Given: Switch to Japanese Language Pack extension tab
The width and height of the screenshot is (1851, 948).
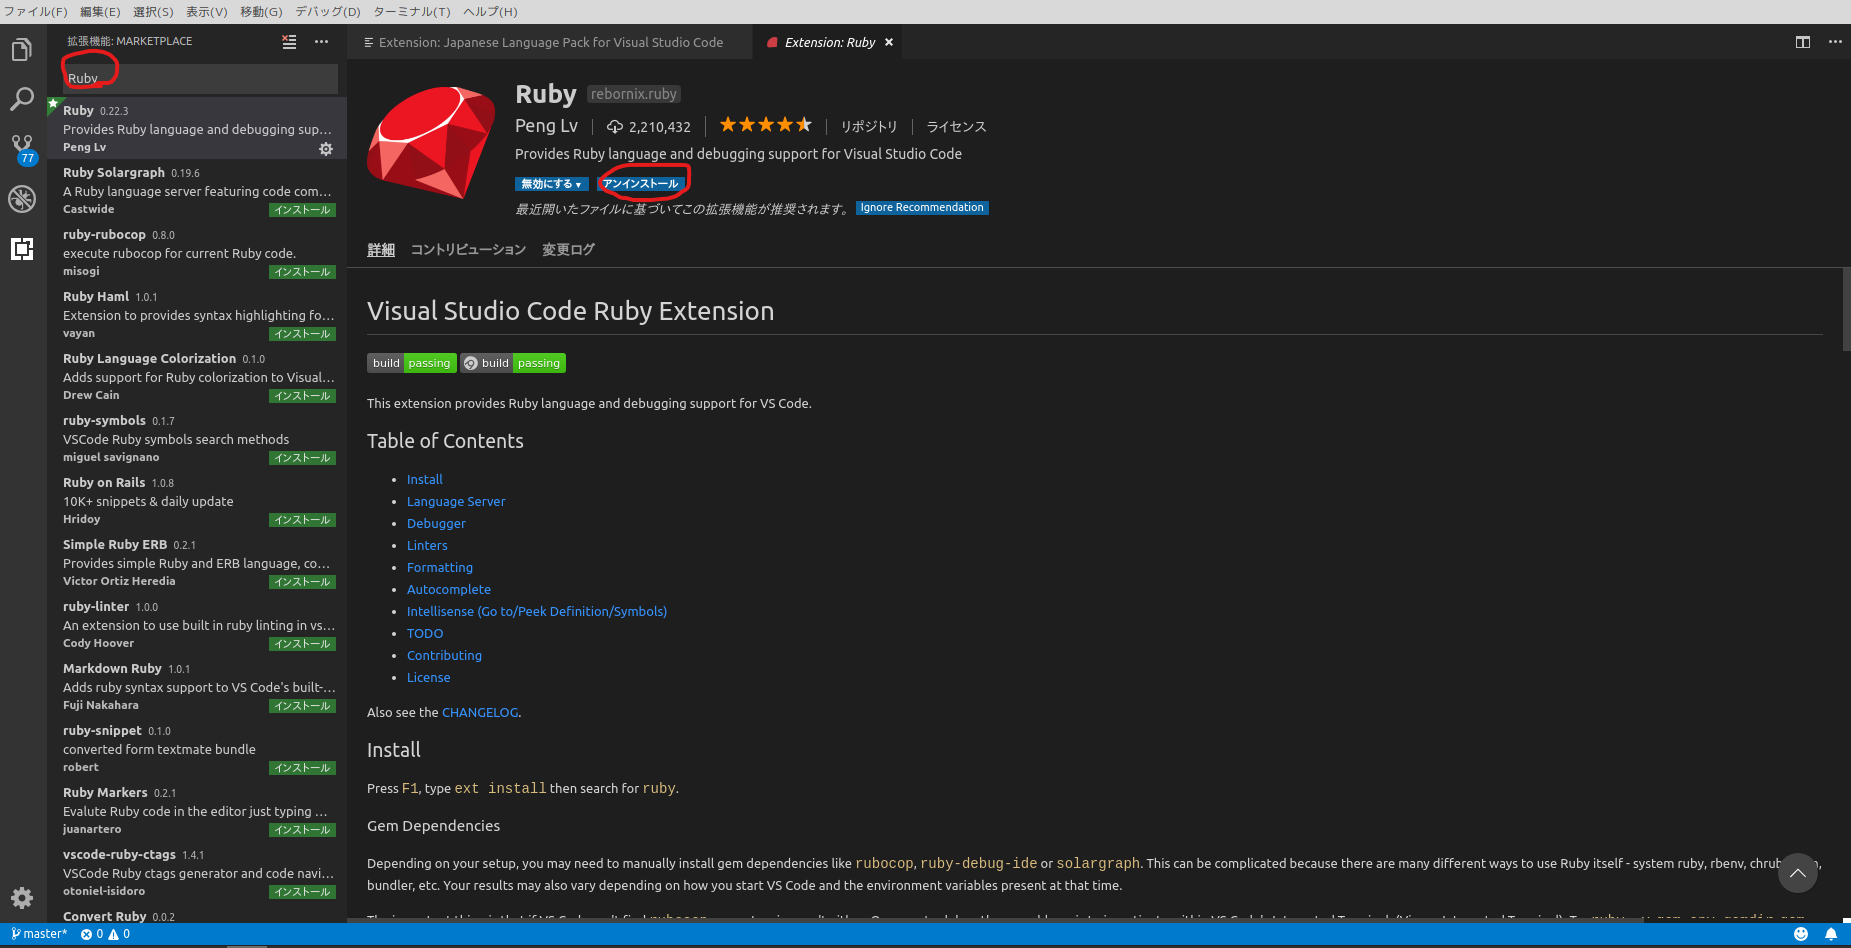Looking at the screenshot, I should [549, 42].
